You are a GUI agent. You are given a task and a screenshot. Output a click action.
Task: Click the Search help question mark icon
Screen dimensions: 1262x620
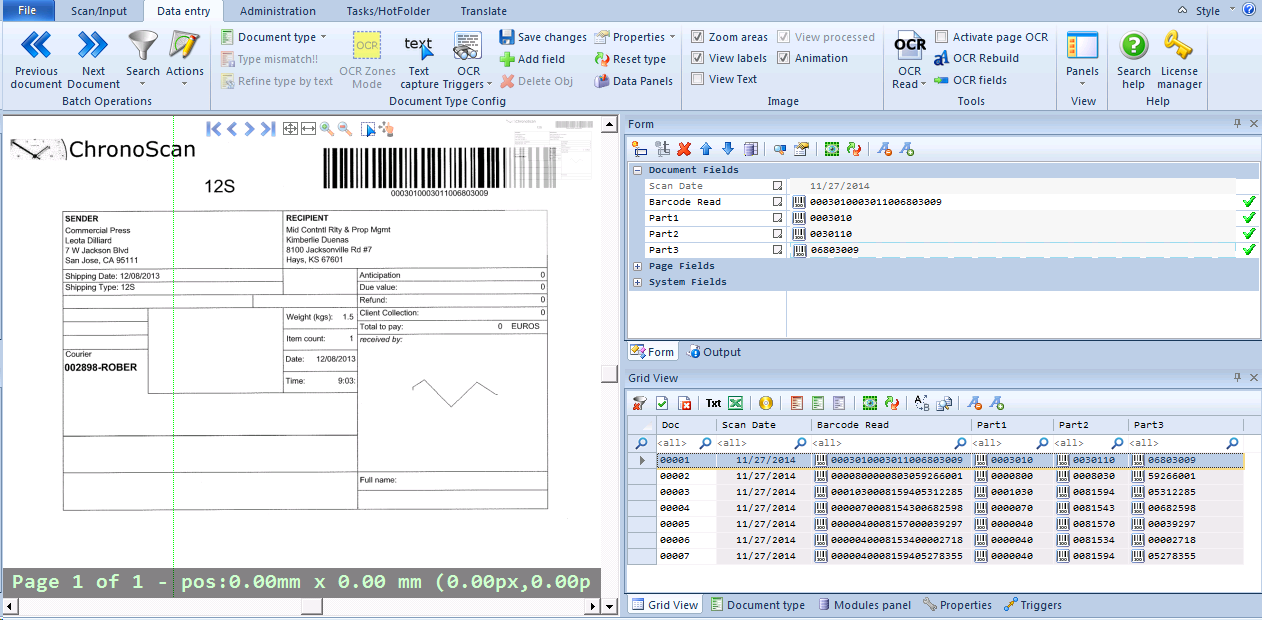pyautogui.click(x=1134, y=47)
